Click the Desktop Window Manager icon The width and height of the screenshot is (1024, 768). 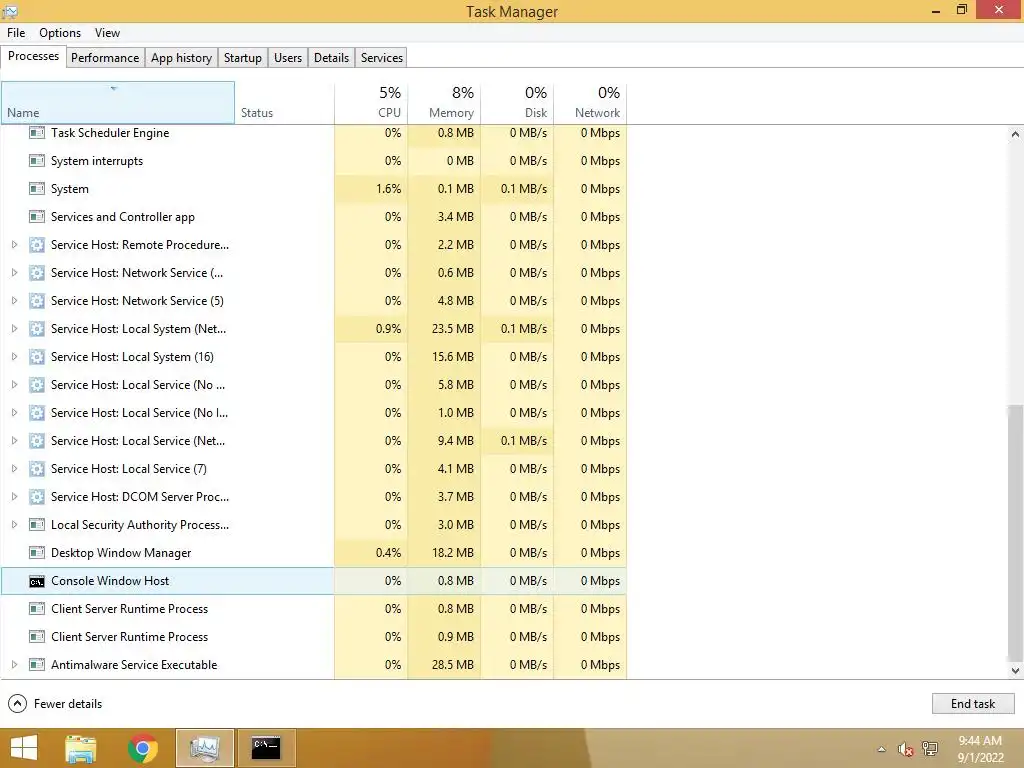pos(37,553)
